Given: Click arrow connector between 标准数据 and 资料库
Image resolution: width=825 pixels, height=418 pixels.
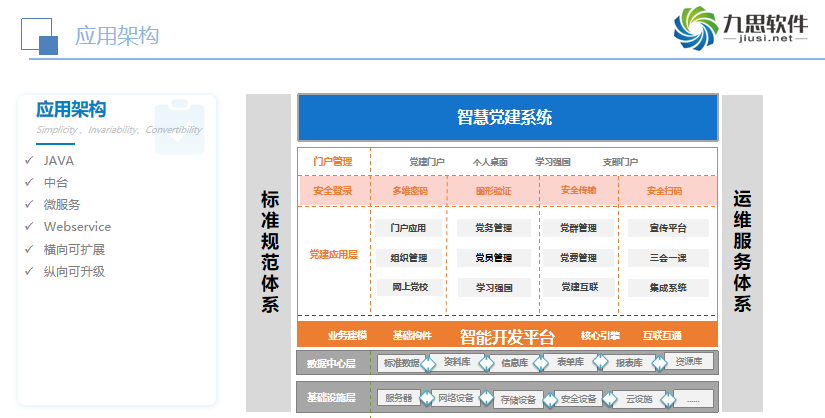Looking at the screenshot, I should [x=430, y=362].
